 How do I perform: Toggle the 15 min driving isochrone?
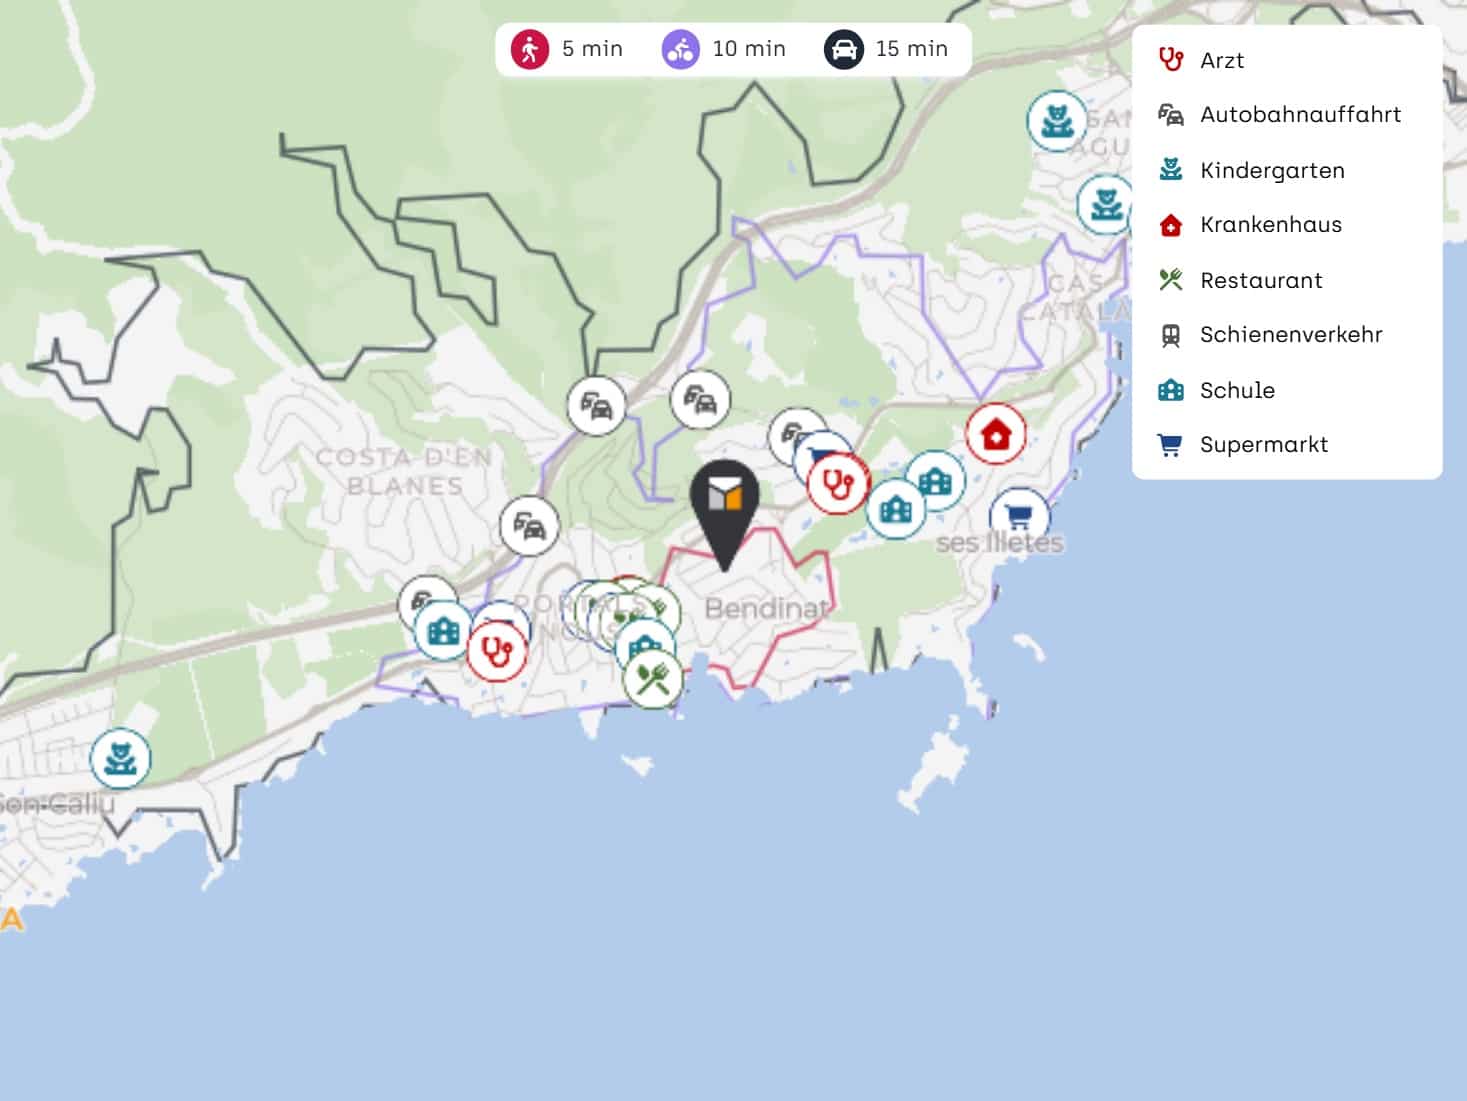(886, 49)
